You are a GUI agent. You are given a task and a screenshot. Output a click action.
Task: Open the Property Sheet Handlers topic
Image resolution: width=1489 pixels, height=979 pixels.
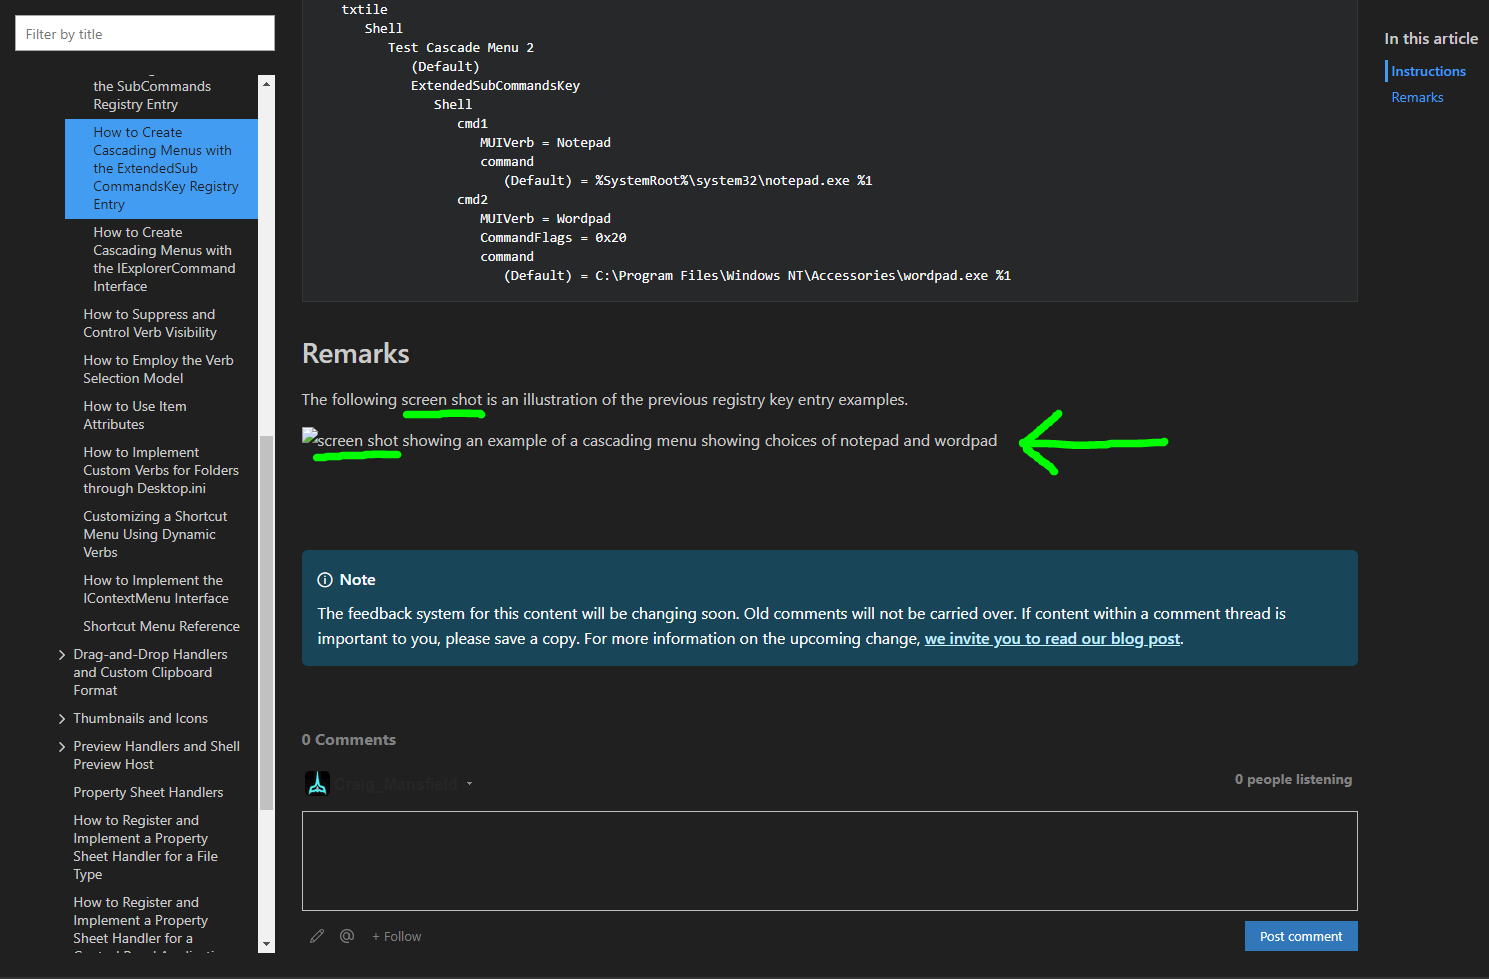[x=148, y=791]
